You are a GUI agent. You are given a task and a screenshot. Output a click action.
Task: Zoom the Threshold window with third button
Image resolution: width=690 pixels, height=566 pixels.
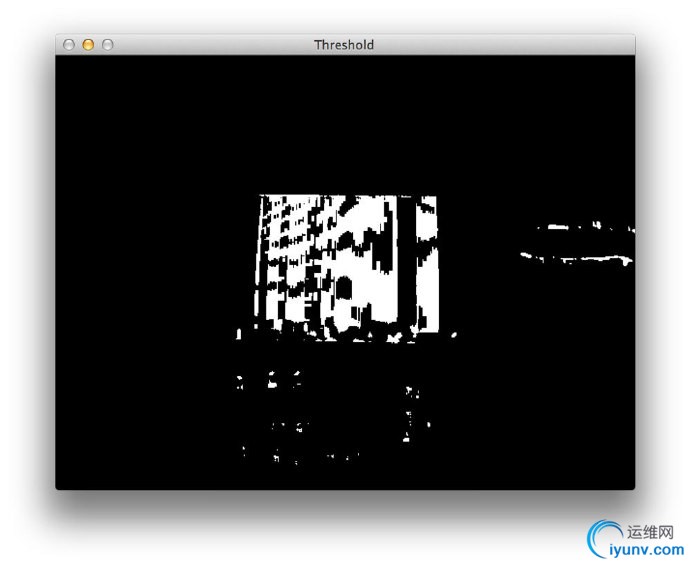tap(107, 44)
